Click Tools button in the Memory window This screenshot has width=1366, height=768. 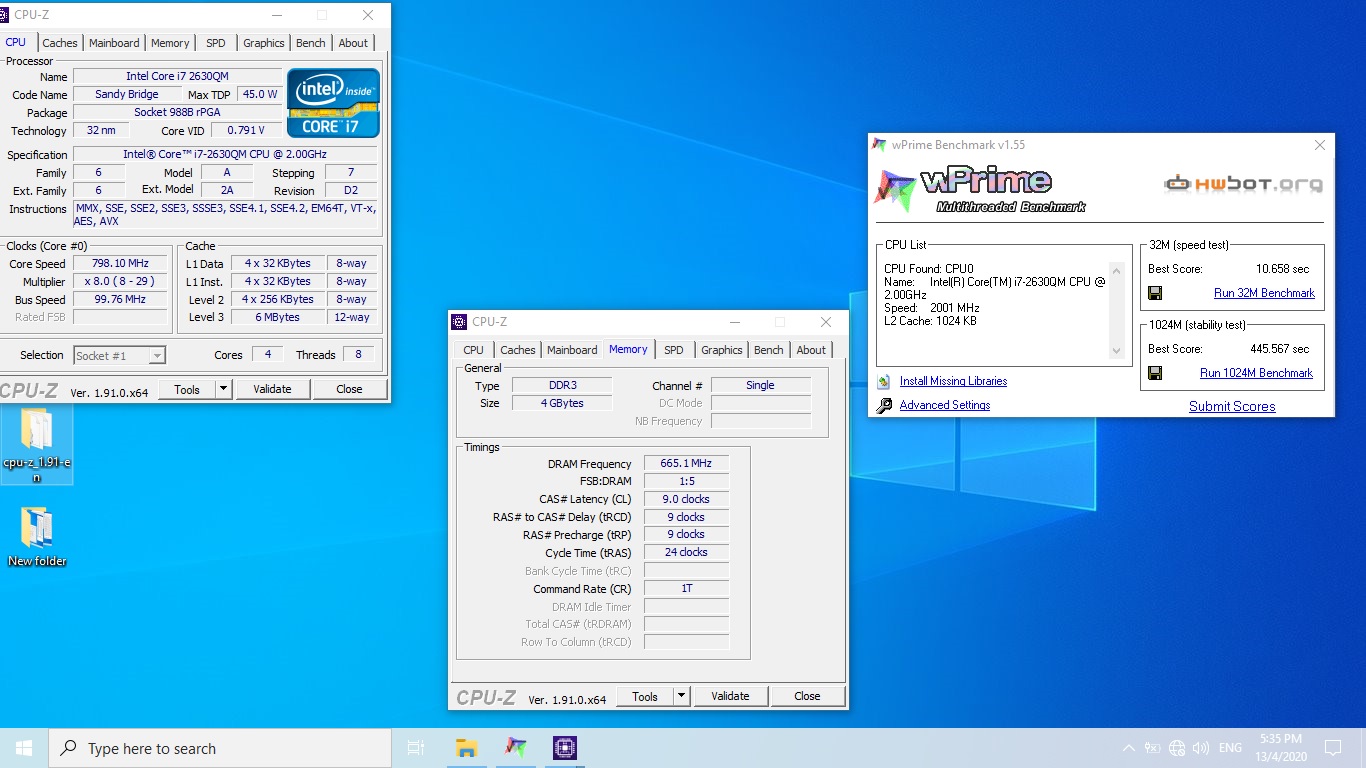(645, 696)
